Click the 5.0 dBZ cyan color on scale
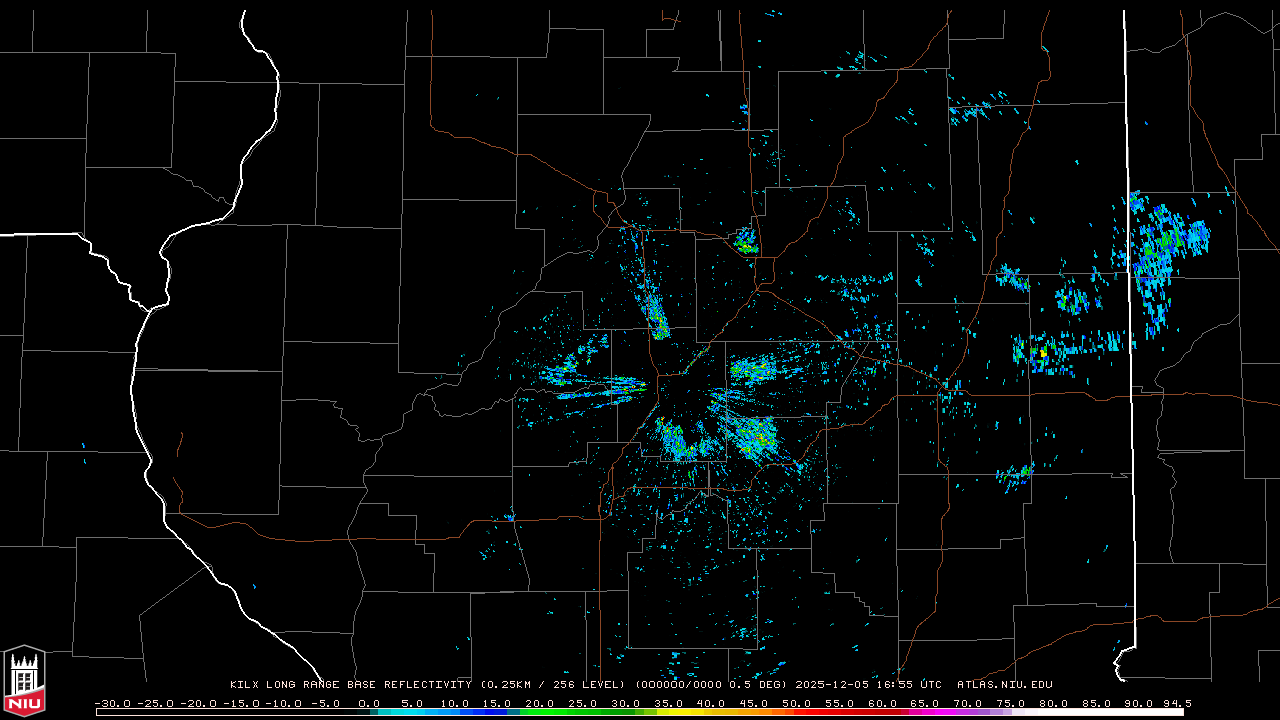This screenshot has height=720, width=1280. coord(412,712)
